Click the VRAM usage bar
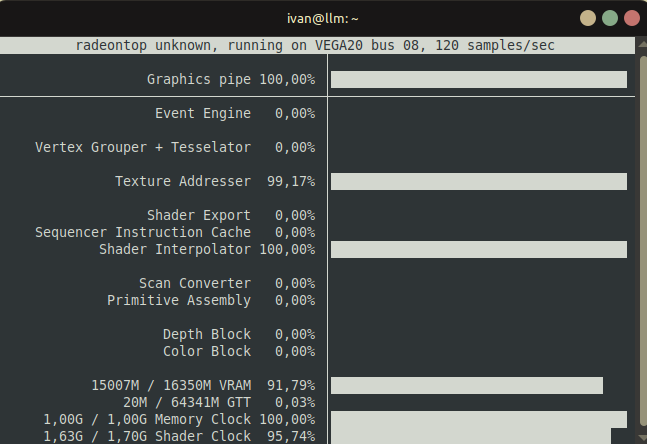This screenshot has width=647, height=444. point(467,385)
